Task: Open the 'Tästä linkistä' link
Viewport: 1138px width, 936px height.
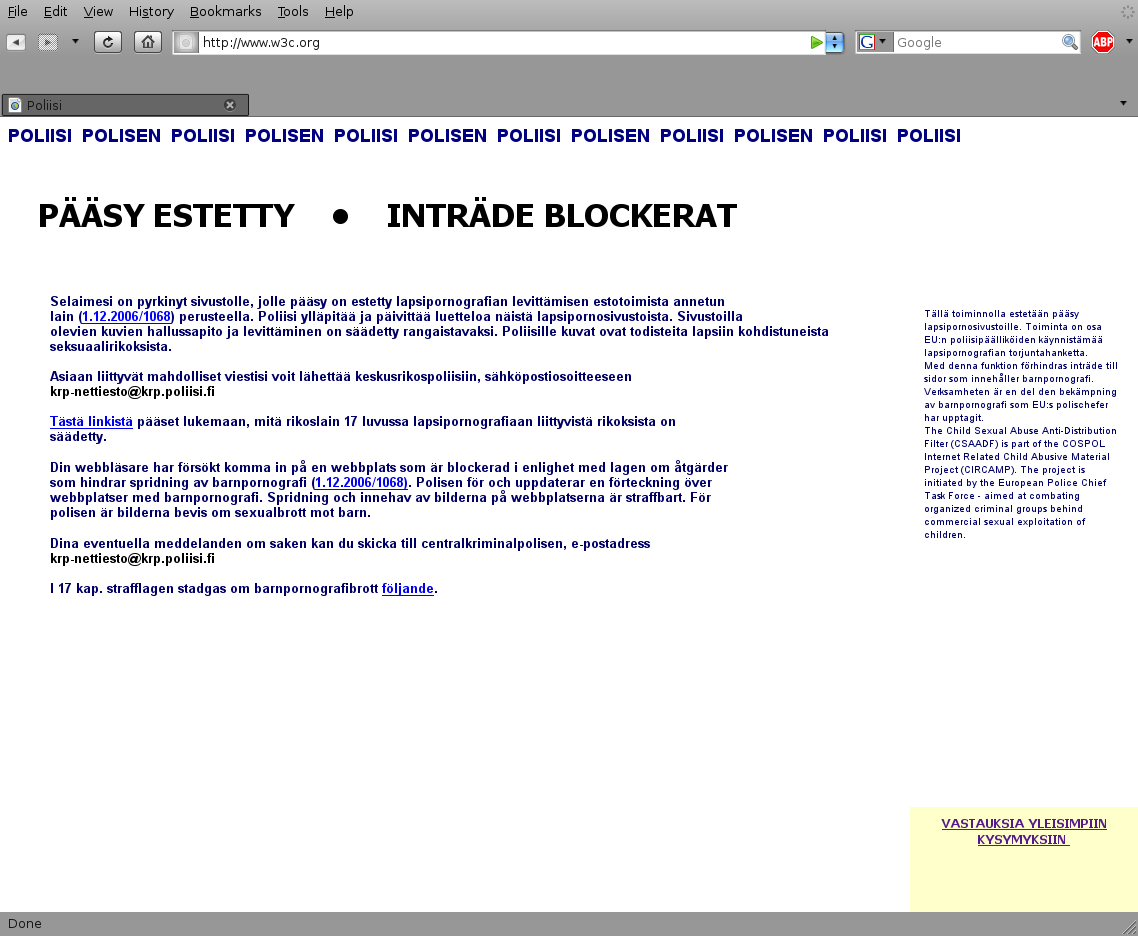Action: pos(91,422)
